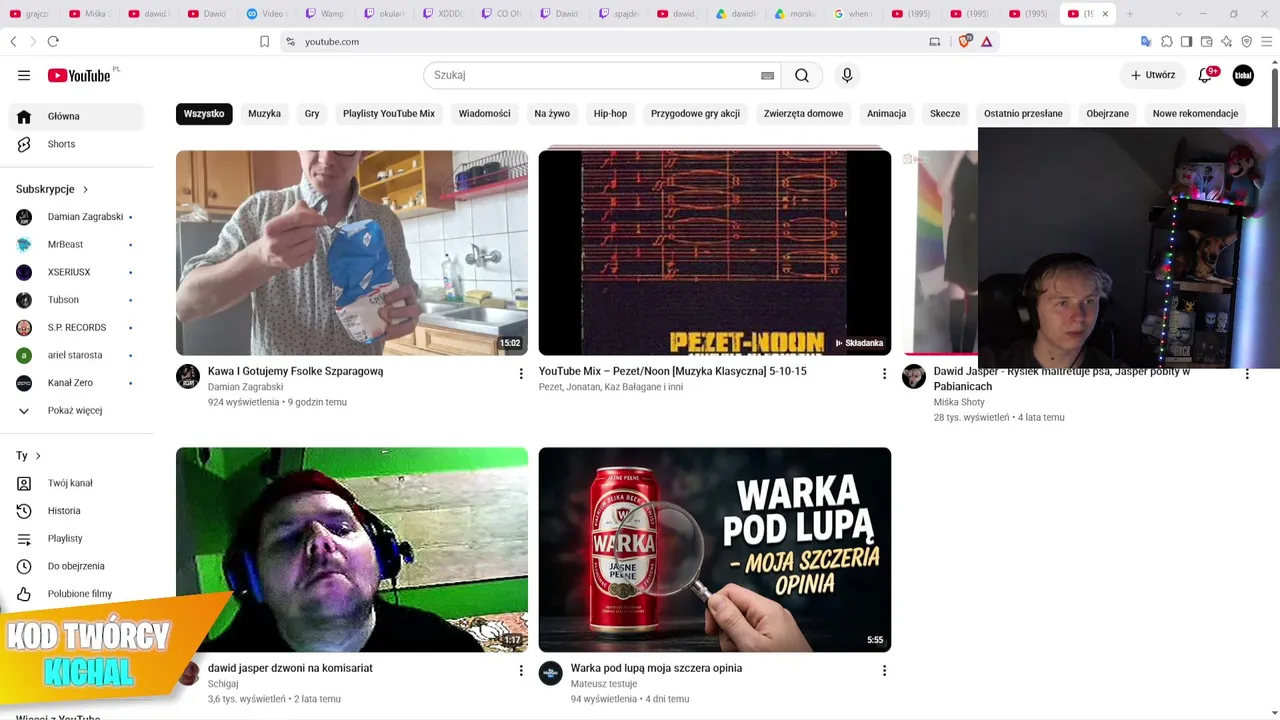Select the Gry filter chip
This screenshot has width=1280, height=720.
[312, 114]
